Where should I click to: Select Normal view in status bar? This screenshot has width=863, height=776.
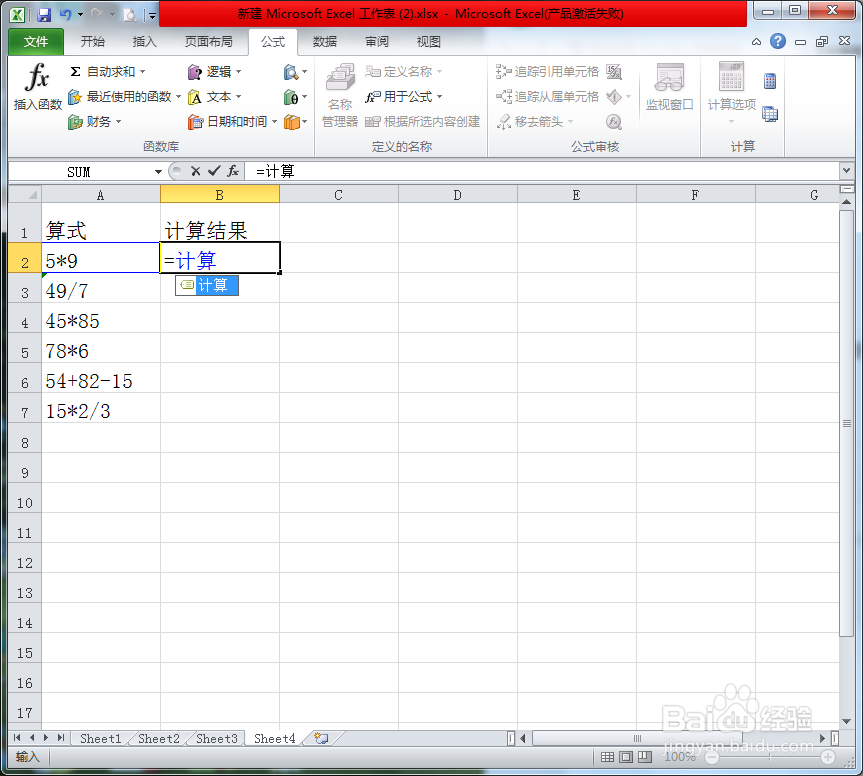(608, 757)
